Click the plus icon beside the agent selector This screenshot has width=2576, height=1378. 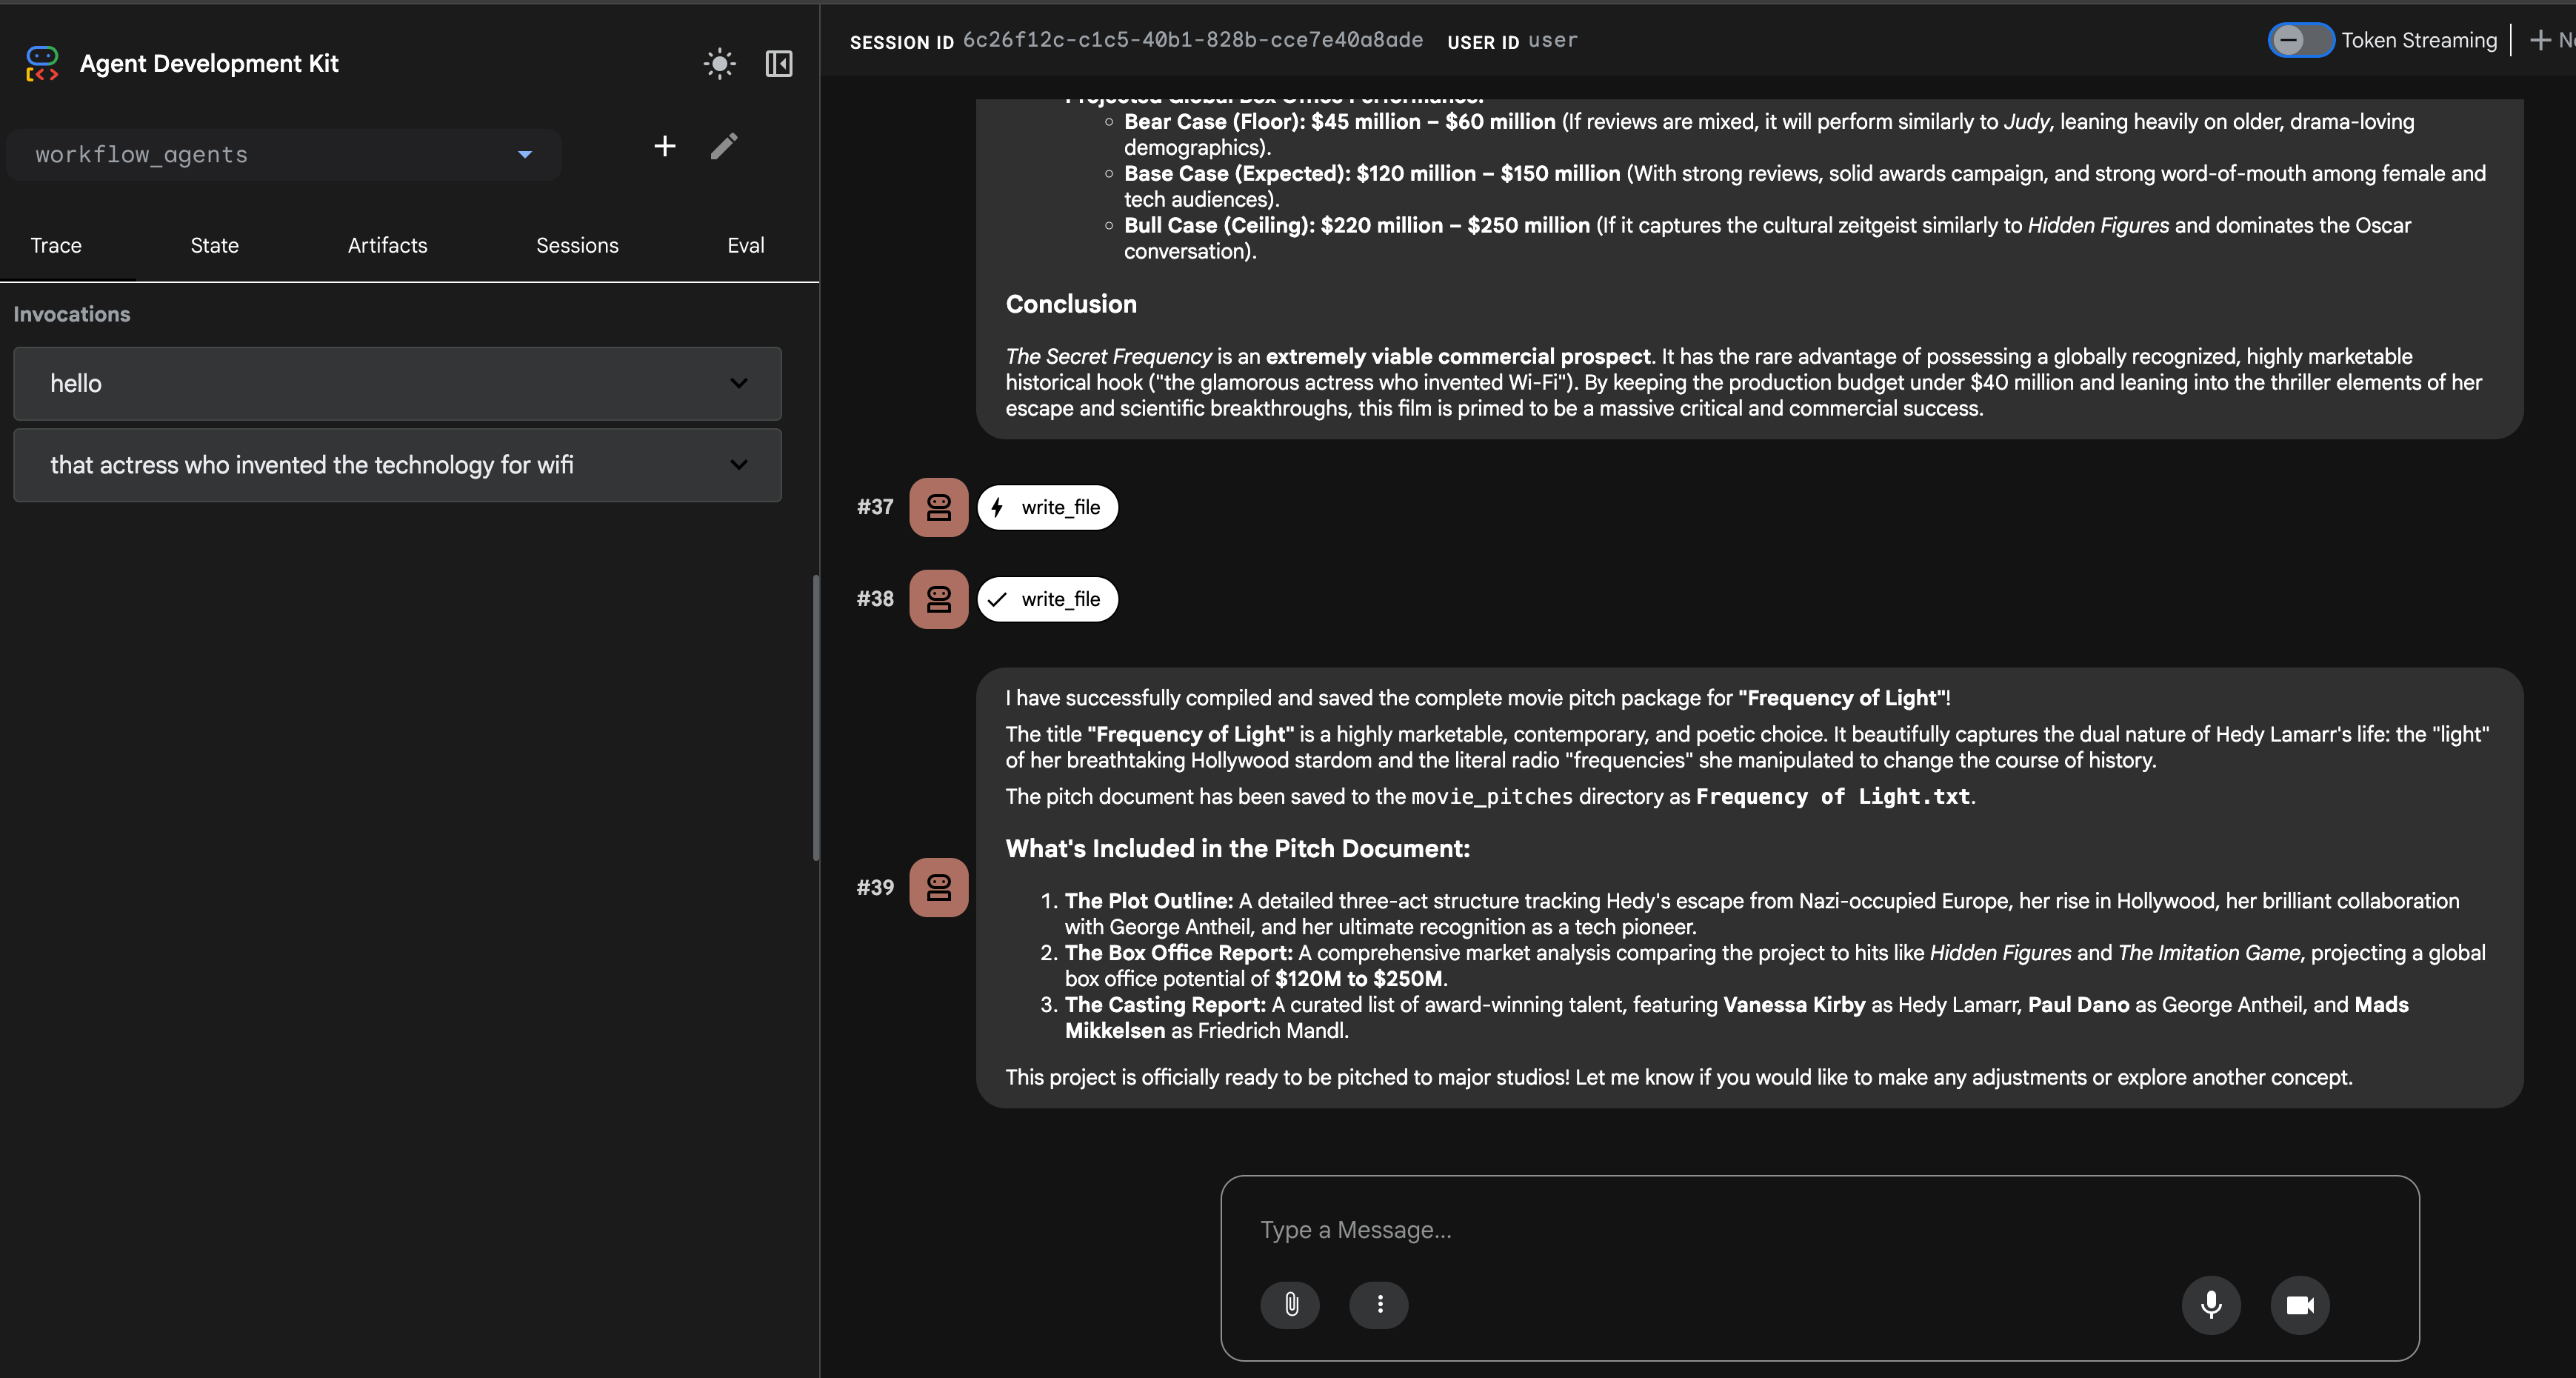coord(665,146)
